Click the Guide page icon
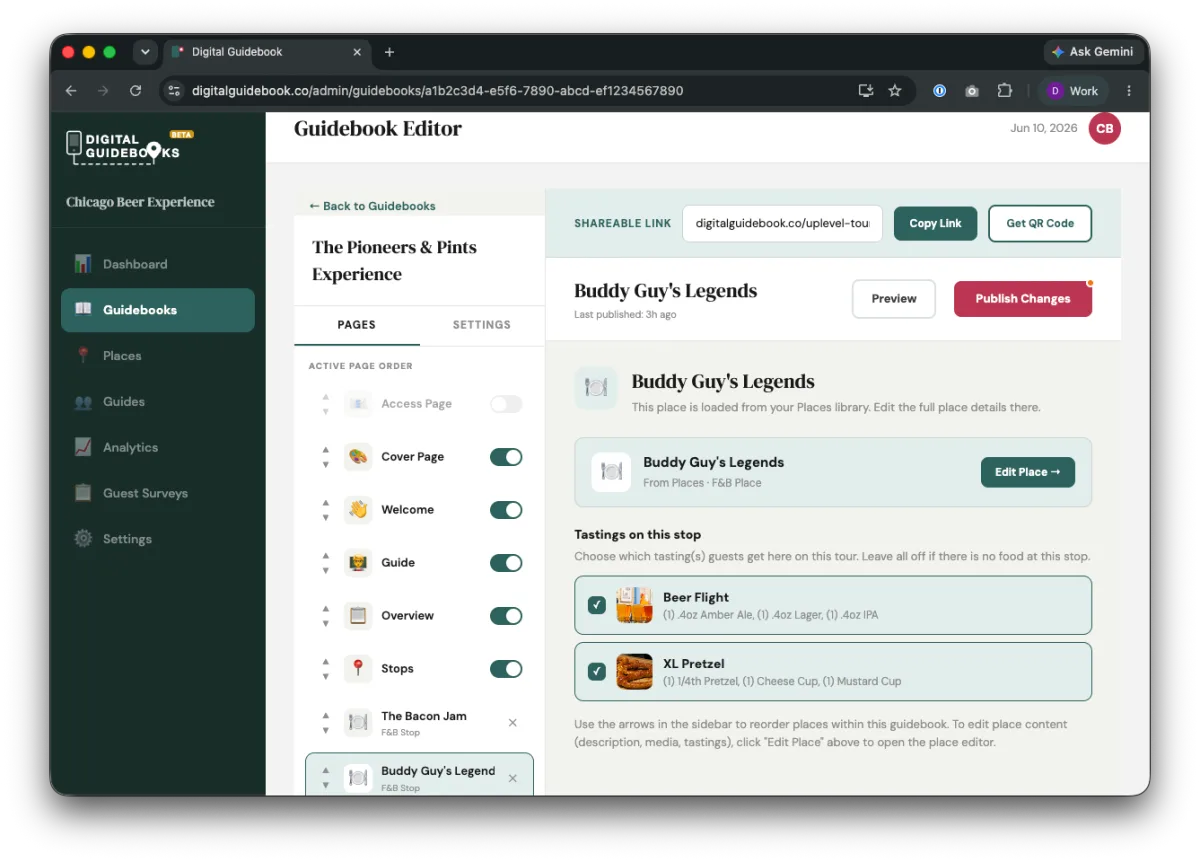1200x862 pixels. [358, 563]
